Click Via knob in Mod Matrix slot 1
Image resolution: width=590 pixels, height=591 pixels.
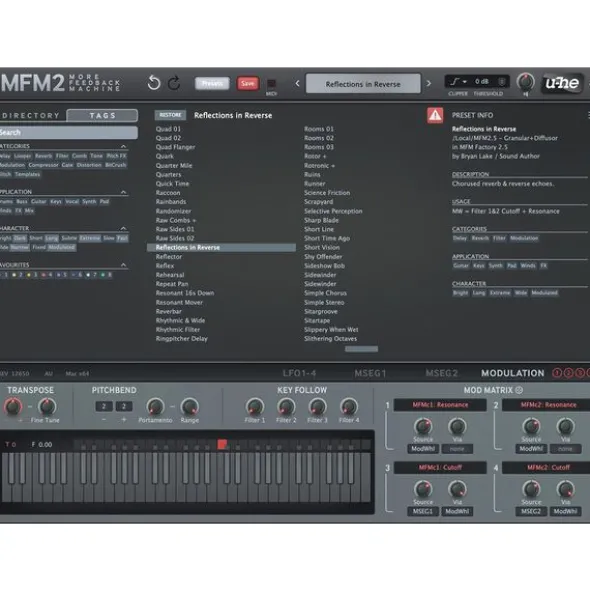click(457, 427)
